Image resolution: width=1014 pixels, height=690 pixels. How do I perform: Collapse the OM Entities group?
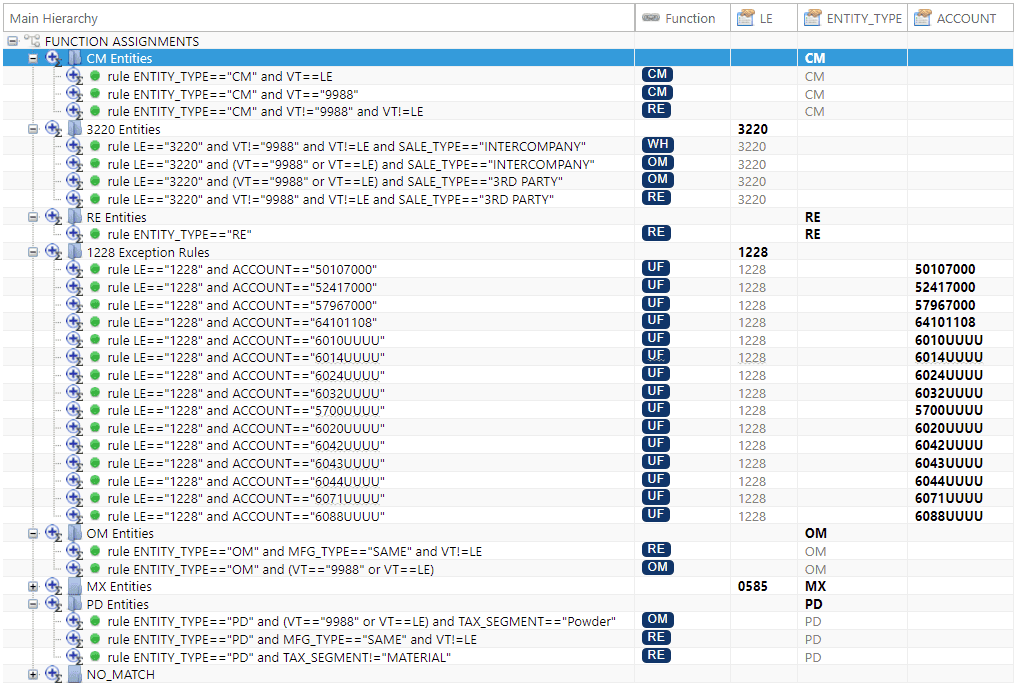point(33,534)
